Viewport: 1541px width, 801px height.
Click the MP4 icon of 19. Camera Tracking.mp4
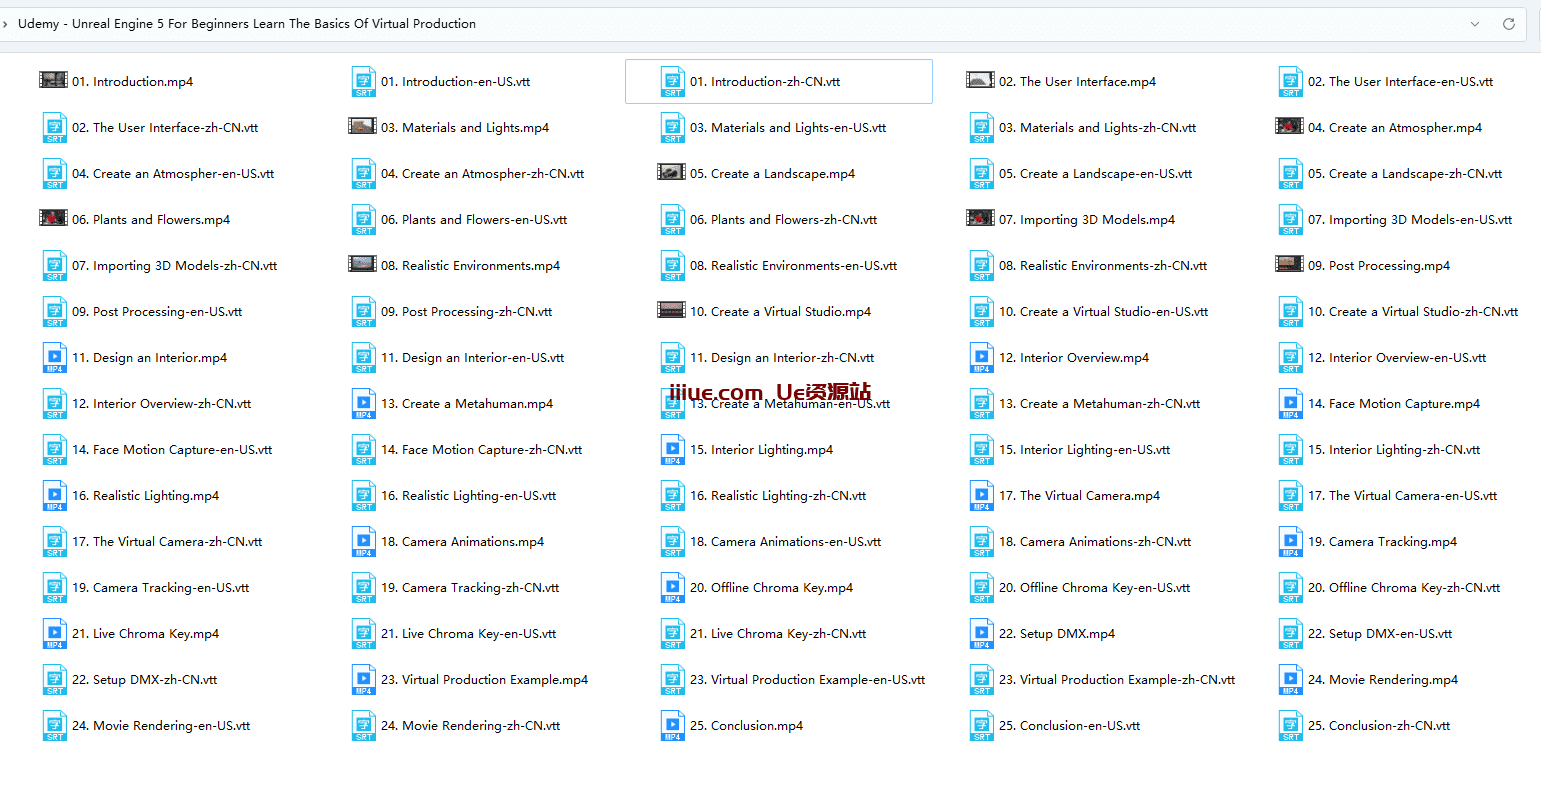[1291, 542]
